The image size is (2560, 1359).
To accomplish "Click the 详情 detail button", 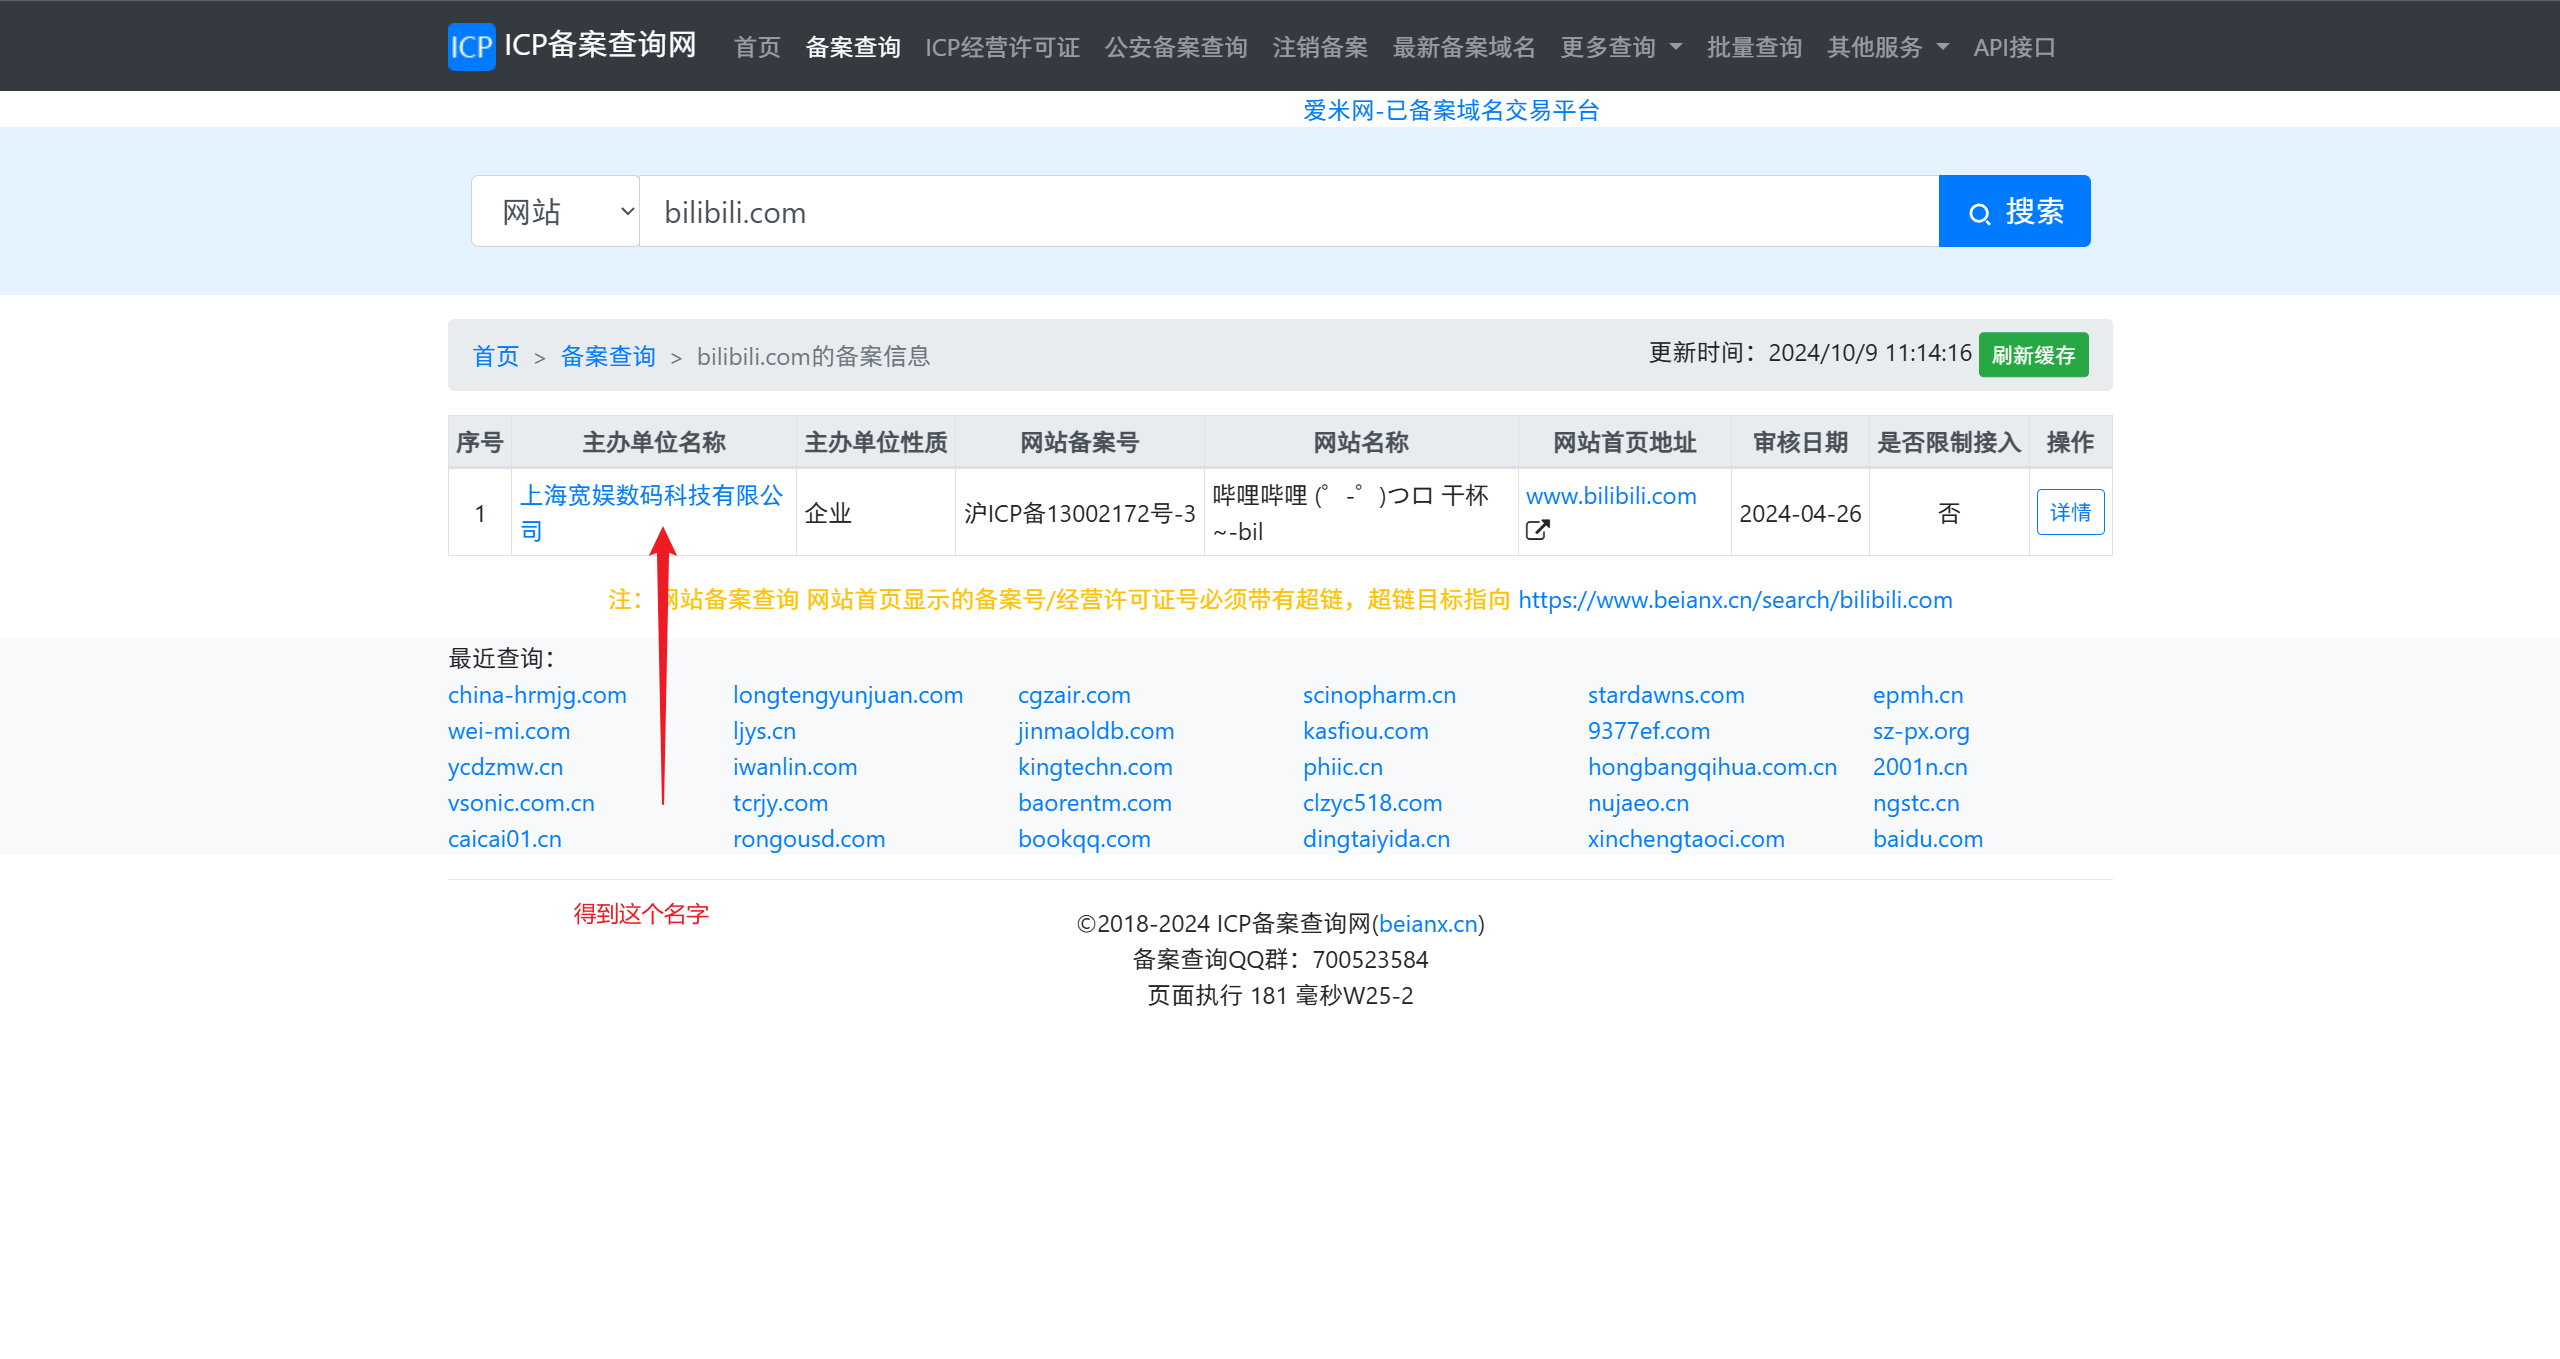I will [2070, 512].
